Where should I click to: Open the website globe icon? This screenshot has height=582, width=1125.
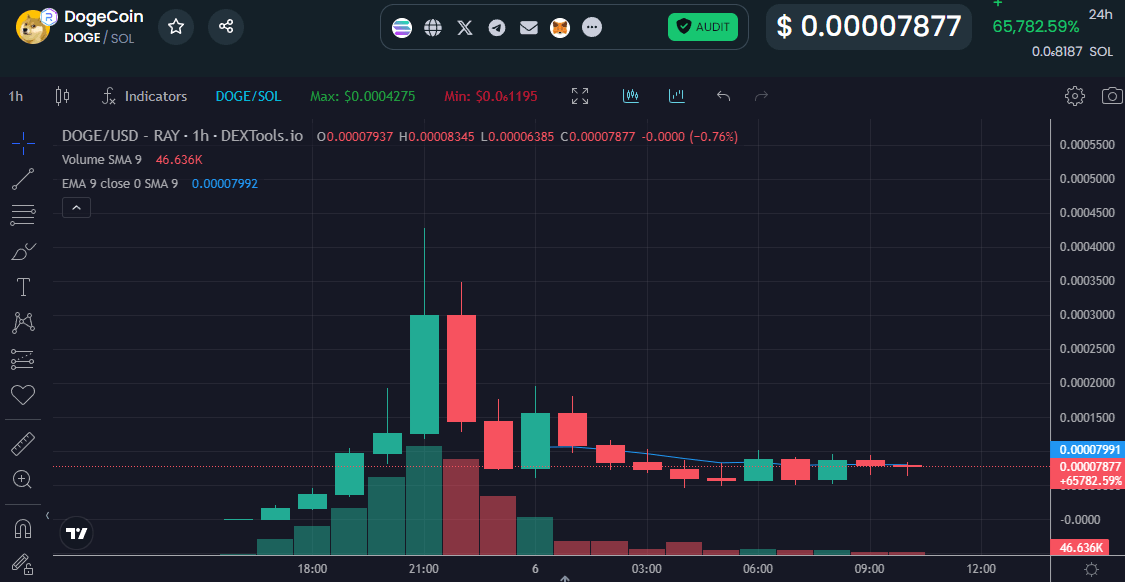(x=433, y=28)
